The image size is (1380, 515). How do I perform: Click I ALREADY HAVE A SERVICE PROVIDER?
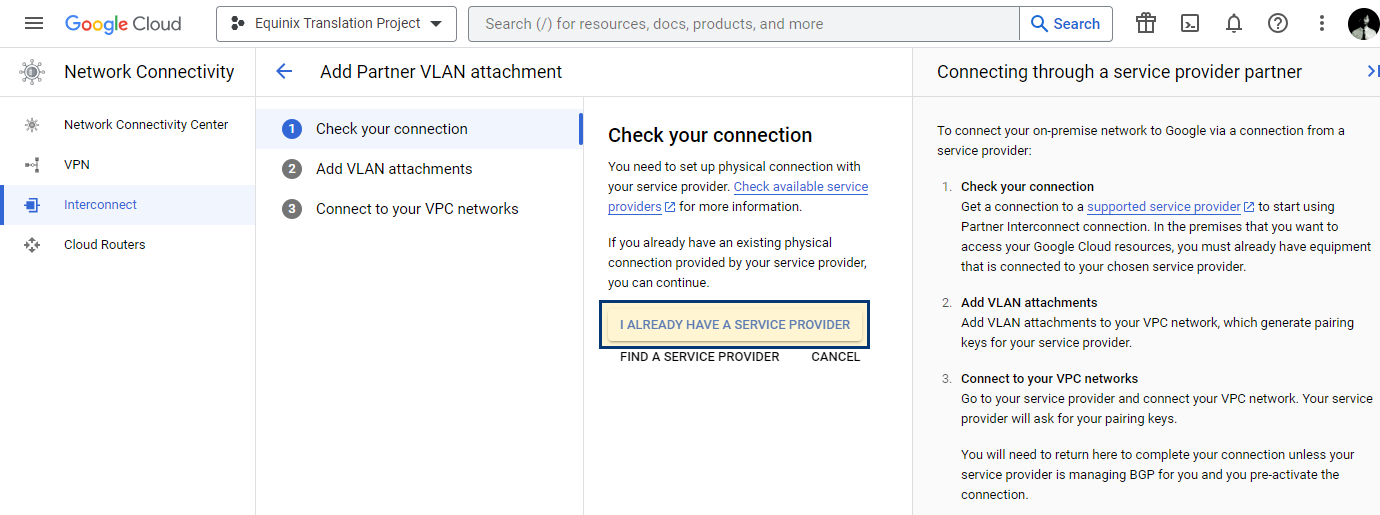pos(735,325)
